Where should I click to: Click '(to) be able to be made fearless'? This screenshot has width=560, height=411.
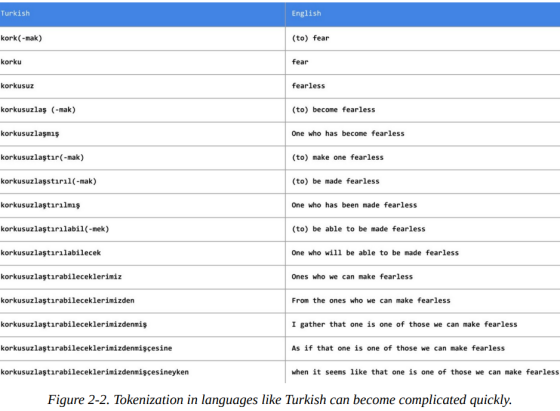(x=359, y=229)
